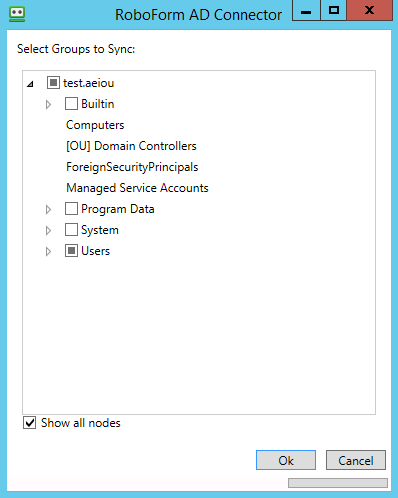Toggle the Users checkbox
Viewport: 398px width, 498px height.
(x=71, y=251)
